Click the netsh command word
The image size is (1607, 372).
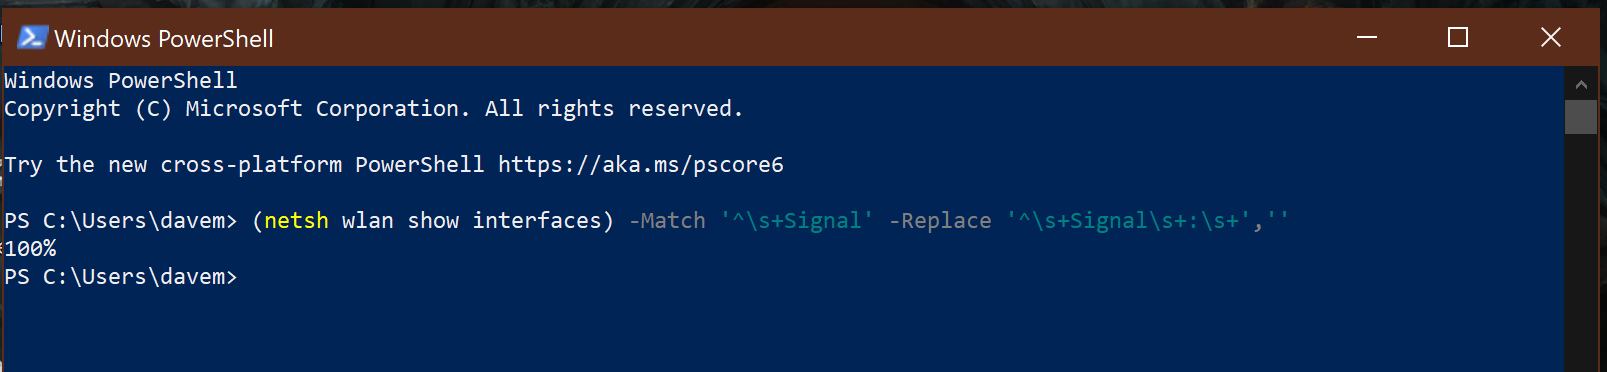[x=296, y=221]
